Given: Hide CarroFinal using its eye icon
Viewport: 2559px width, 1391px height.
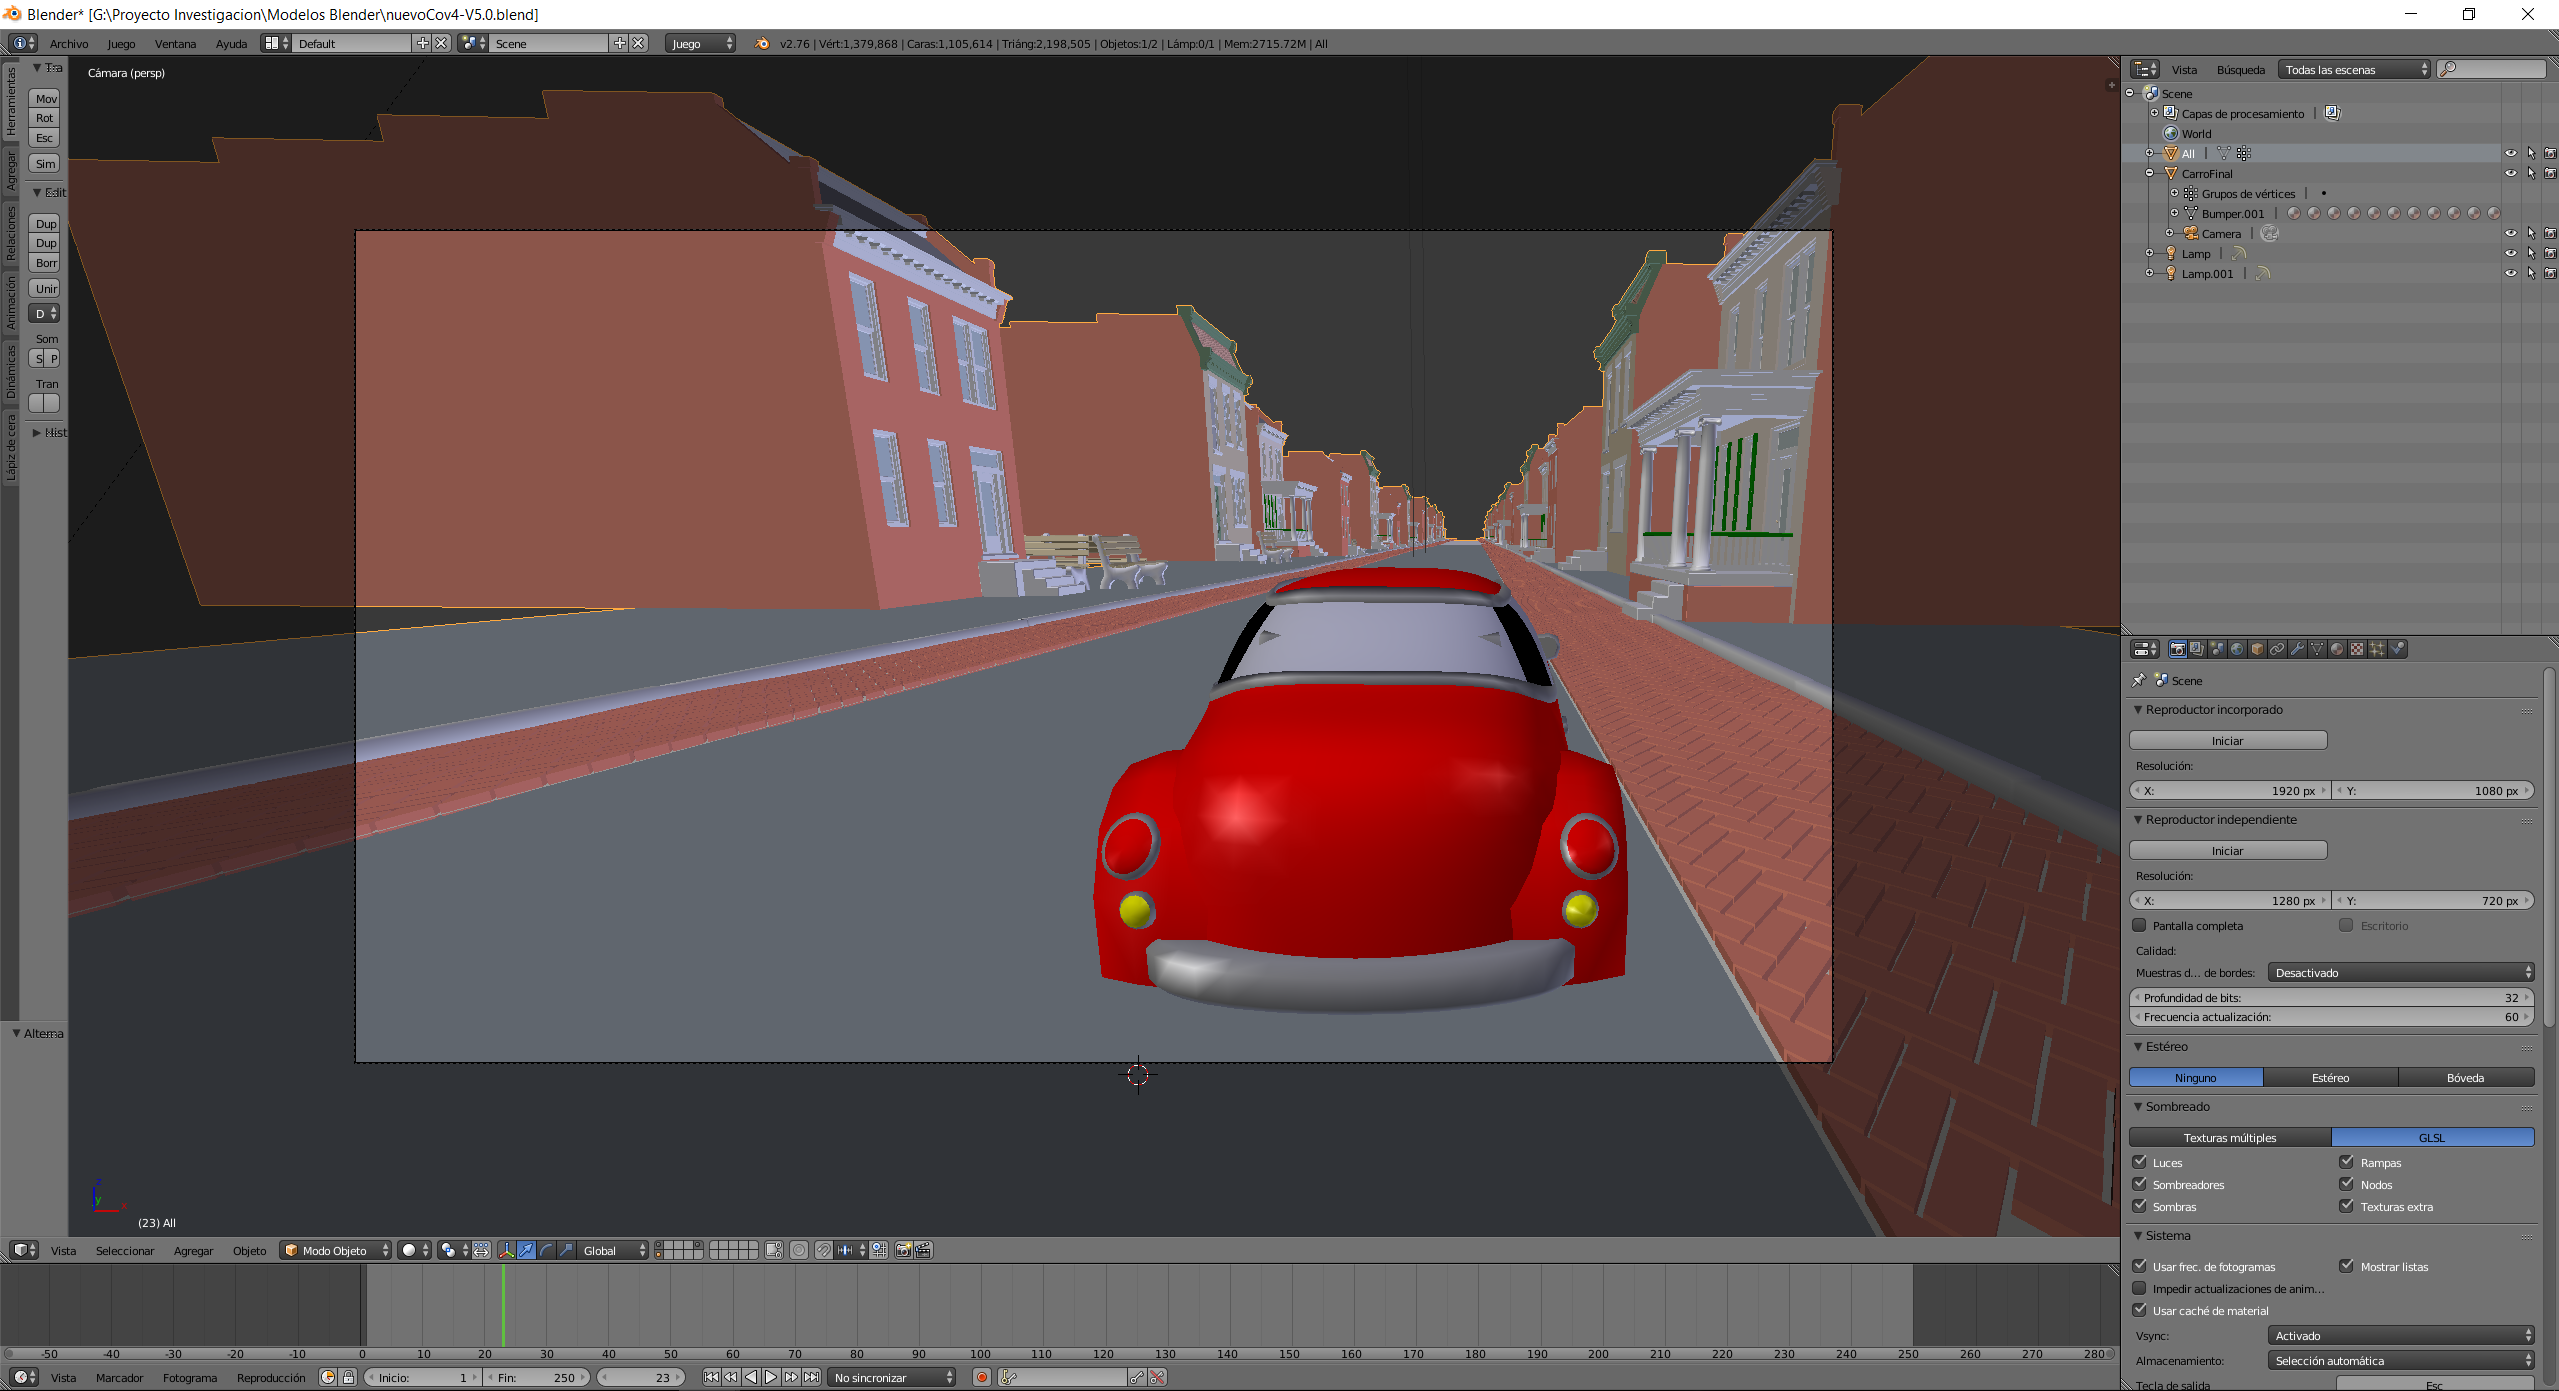Looking at the screenshot, I should click(2510, 174).
